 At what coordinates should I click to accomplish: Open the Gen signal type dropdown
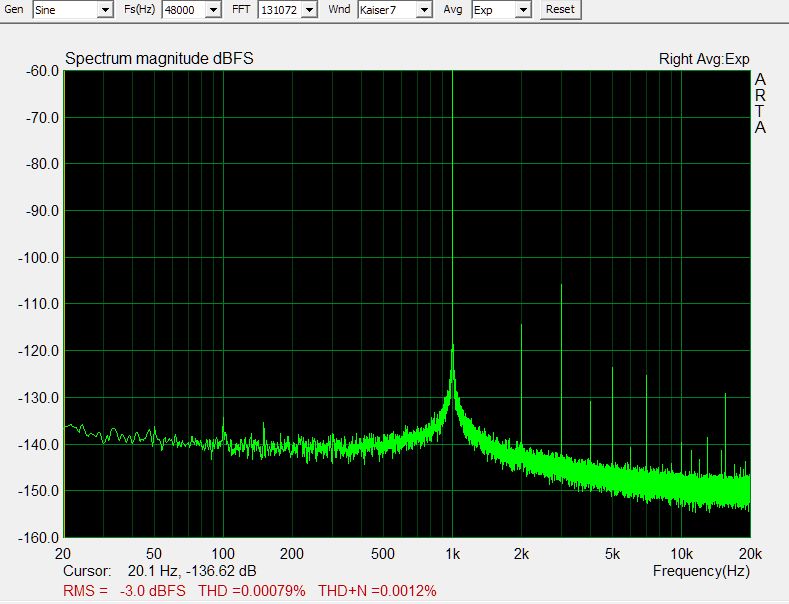105,10
